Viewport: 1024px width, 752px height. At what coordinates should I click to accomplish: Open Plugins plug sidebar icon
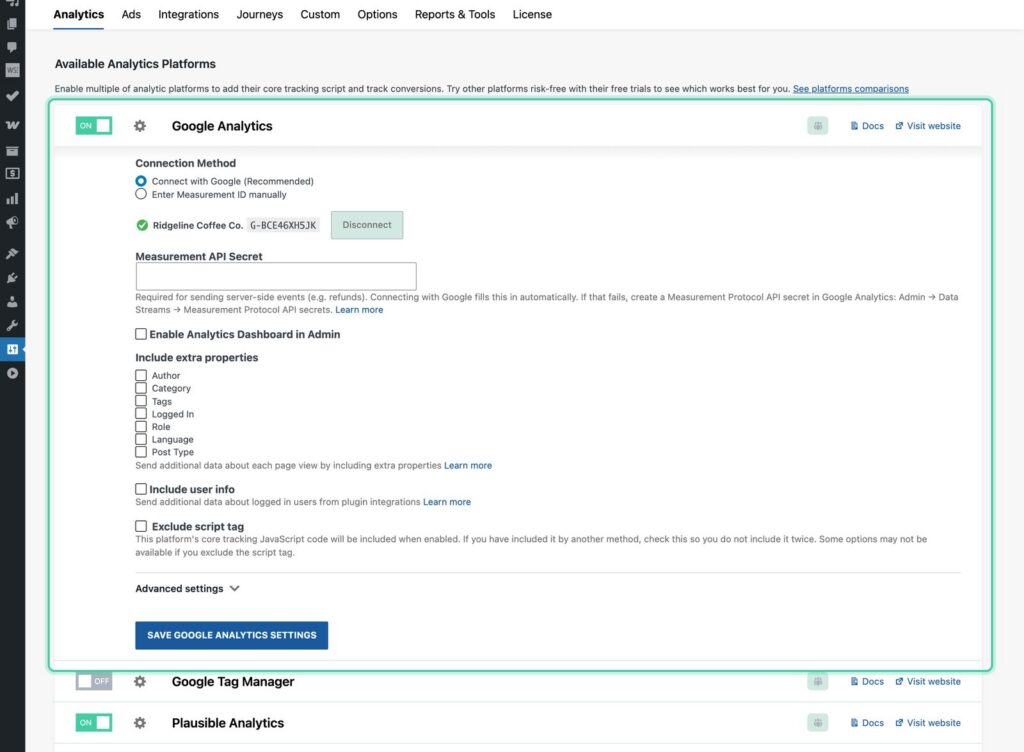12,277
